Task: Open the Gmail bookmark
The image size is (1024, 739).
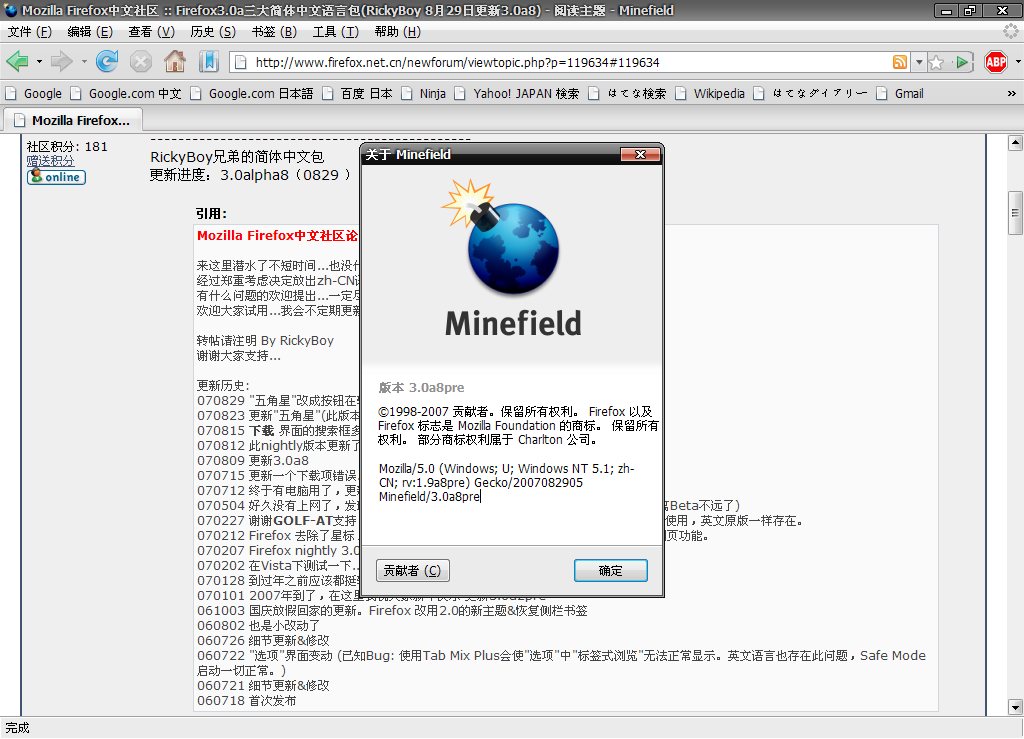Action: [x=901, y=93]
